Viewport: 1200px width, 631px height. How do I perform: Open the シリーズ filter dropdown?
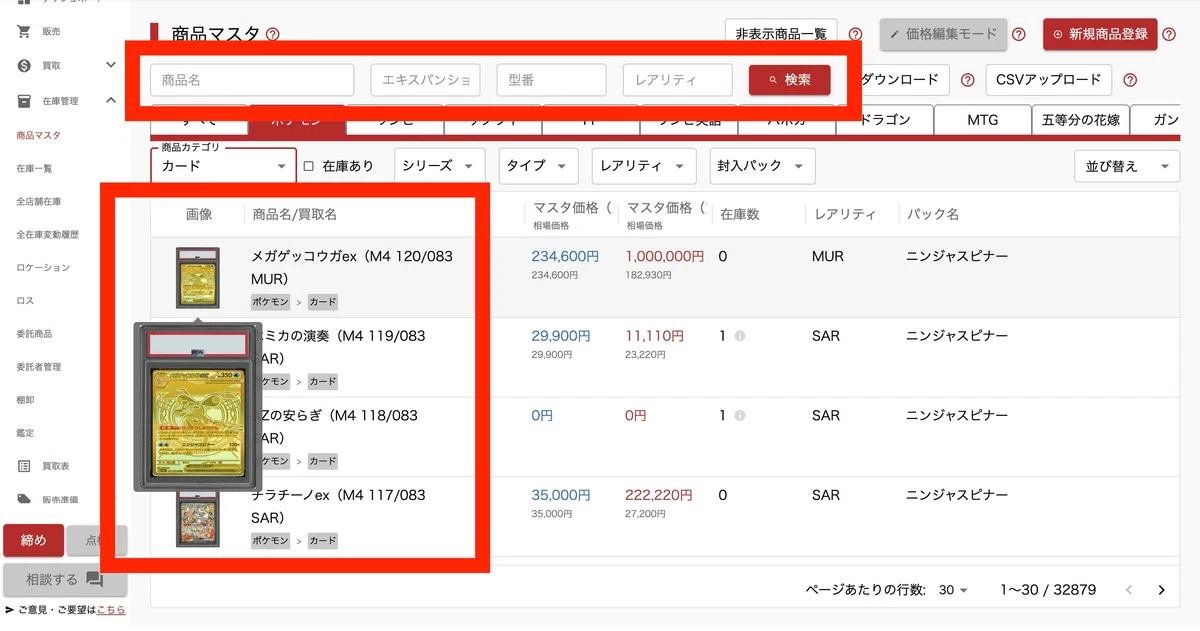coord(440,166)
